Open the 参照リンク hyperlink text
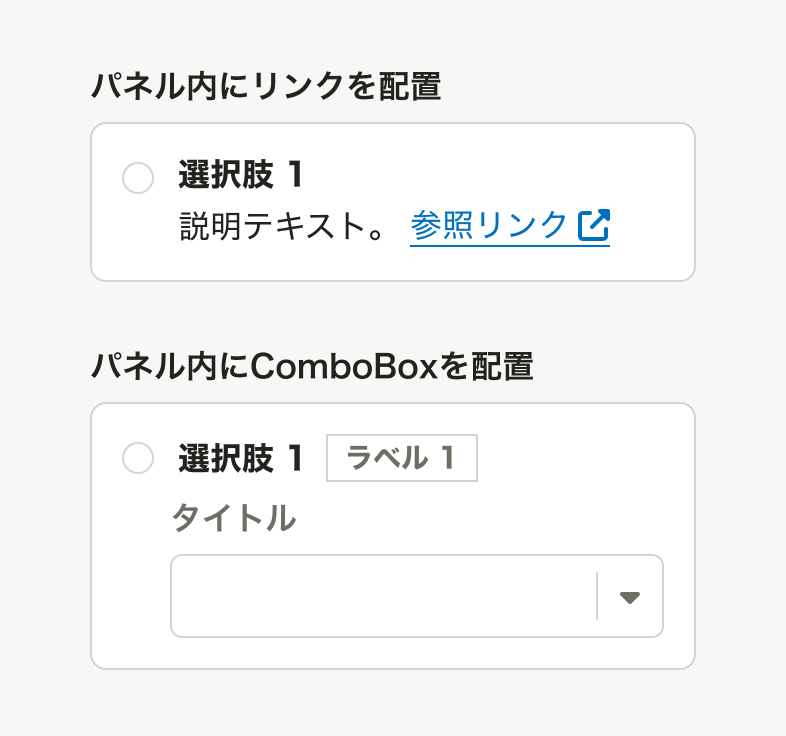The image size is (786, 736). (489, 226)
